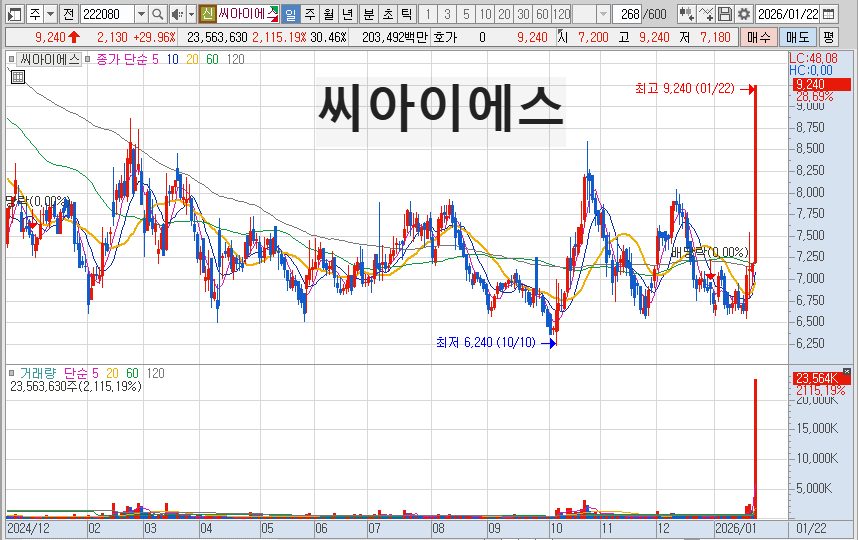Click the magenta 5 moving average in price legend
This screenshot has height=540, width=858.
[155, 59]
